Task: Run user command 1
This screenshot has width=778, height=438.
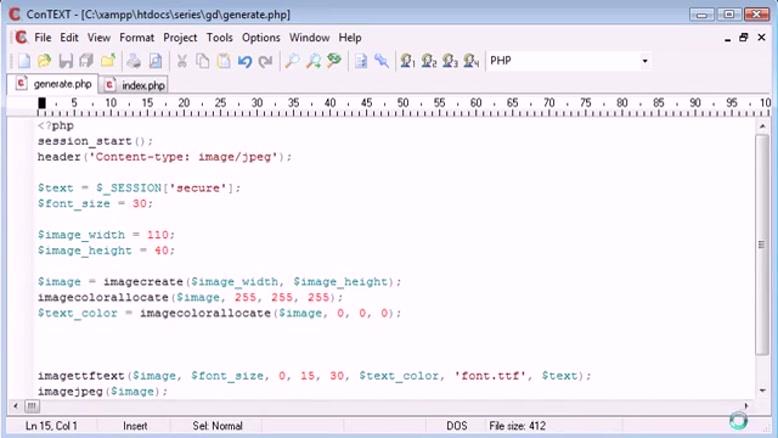Action: point(408,61)
